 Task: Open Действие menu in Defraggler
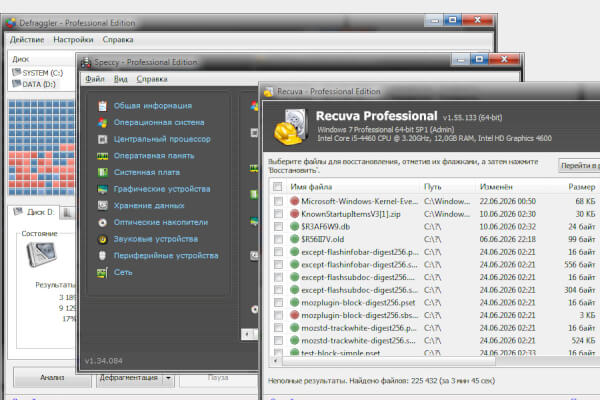tap(27, 39)
